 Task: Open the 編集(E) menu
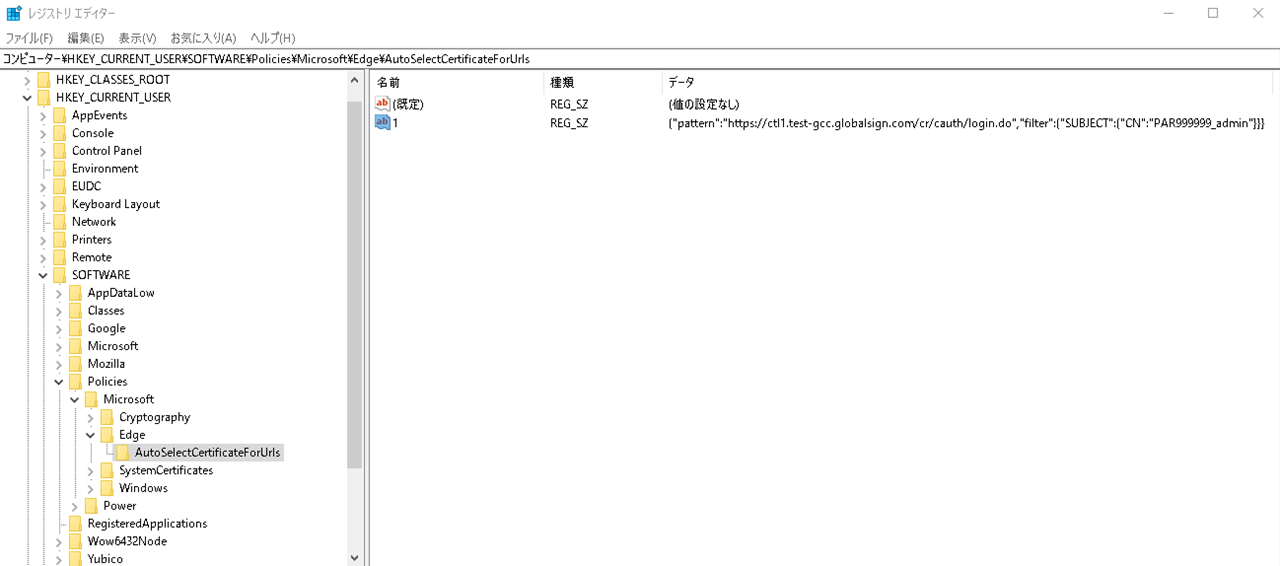tap(85, 38)
